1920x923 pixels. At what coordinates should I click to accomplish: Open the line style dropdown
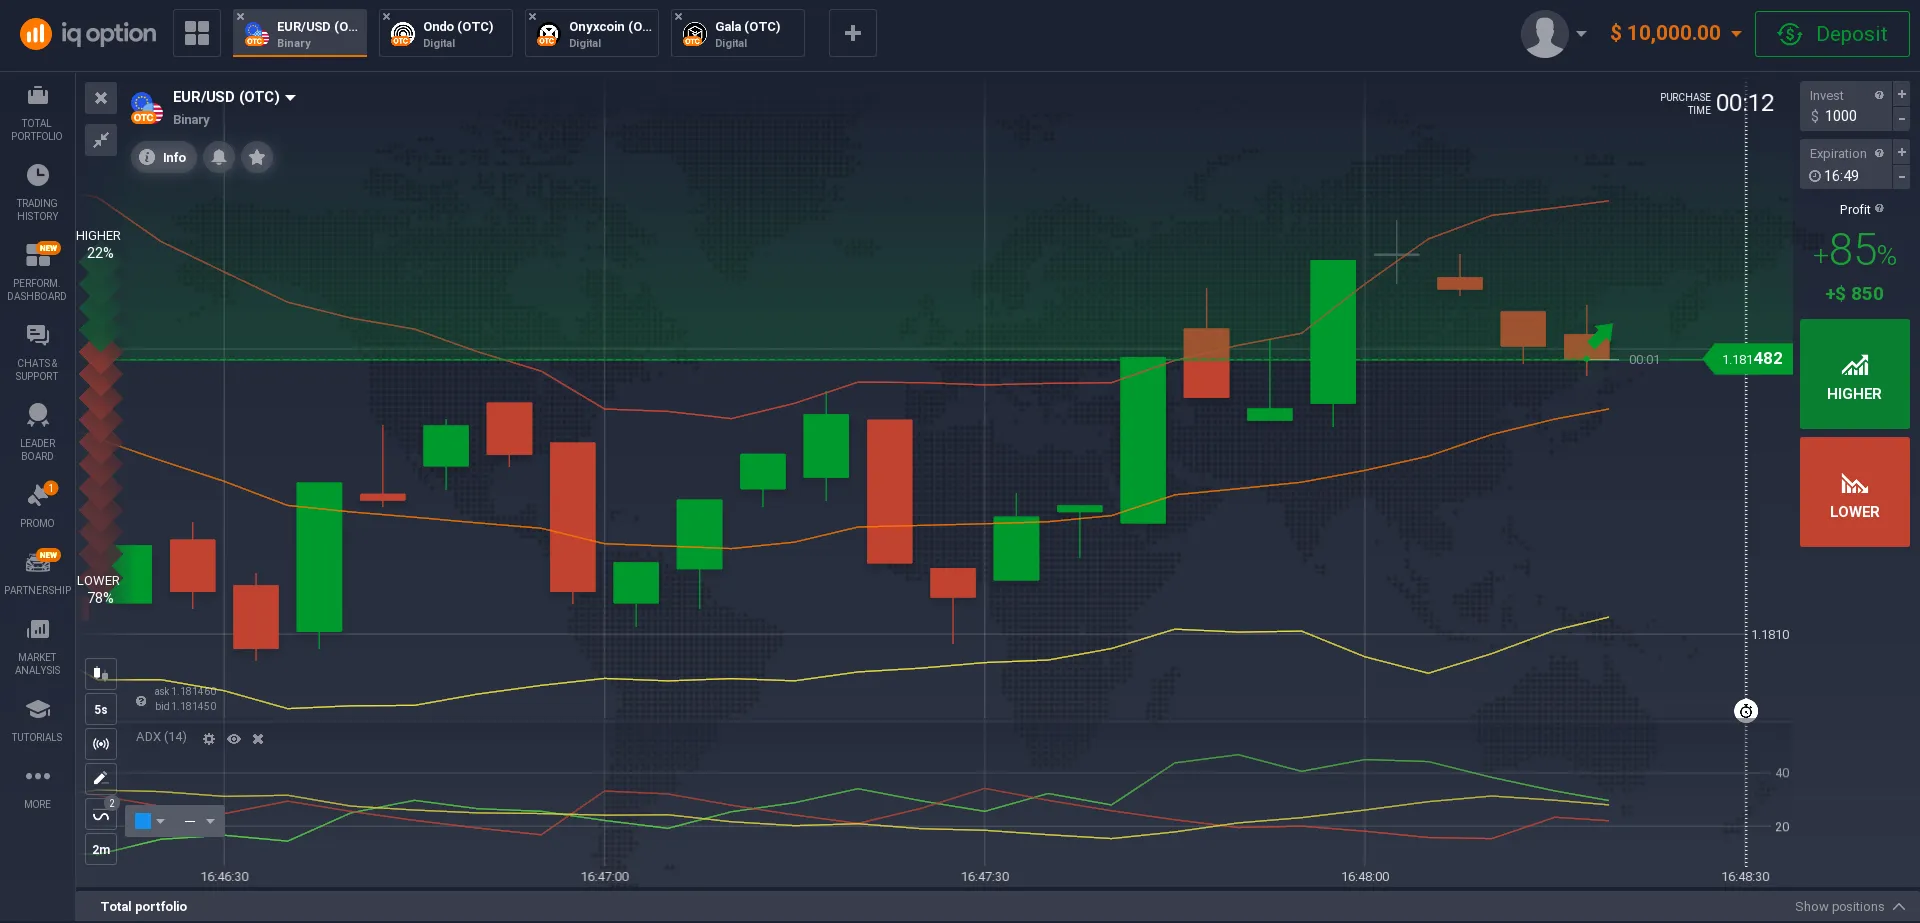click(199, 822)
